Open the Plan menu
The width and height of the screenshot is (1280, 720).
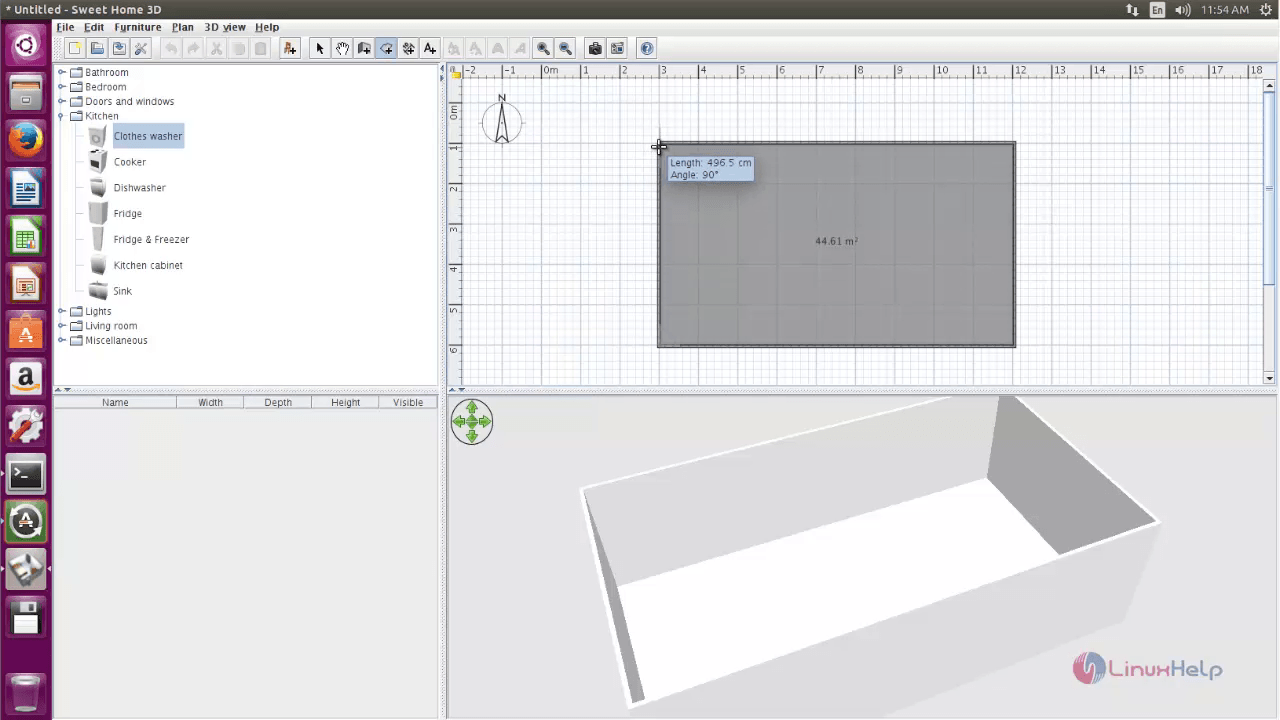(183, 27)
